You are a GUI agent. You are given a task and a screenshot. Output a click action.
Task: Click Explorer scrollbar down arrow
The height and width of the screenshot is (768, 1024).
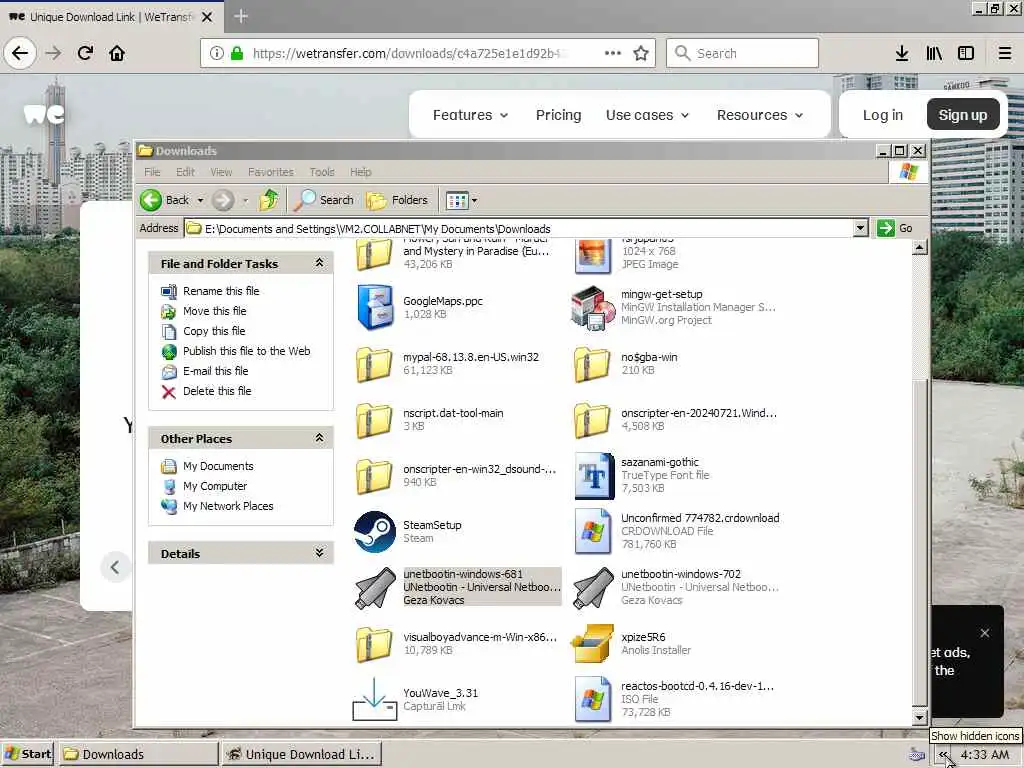pos(920,717)
